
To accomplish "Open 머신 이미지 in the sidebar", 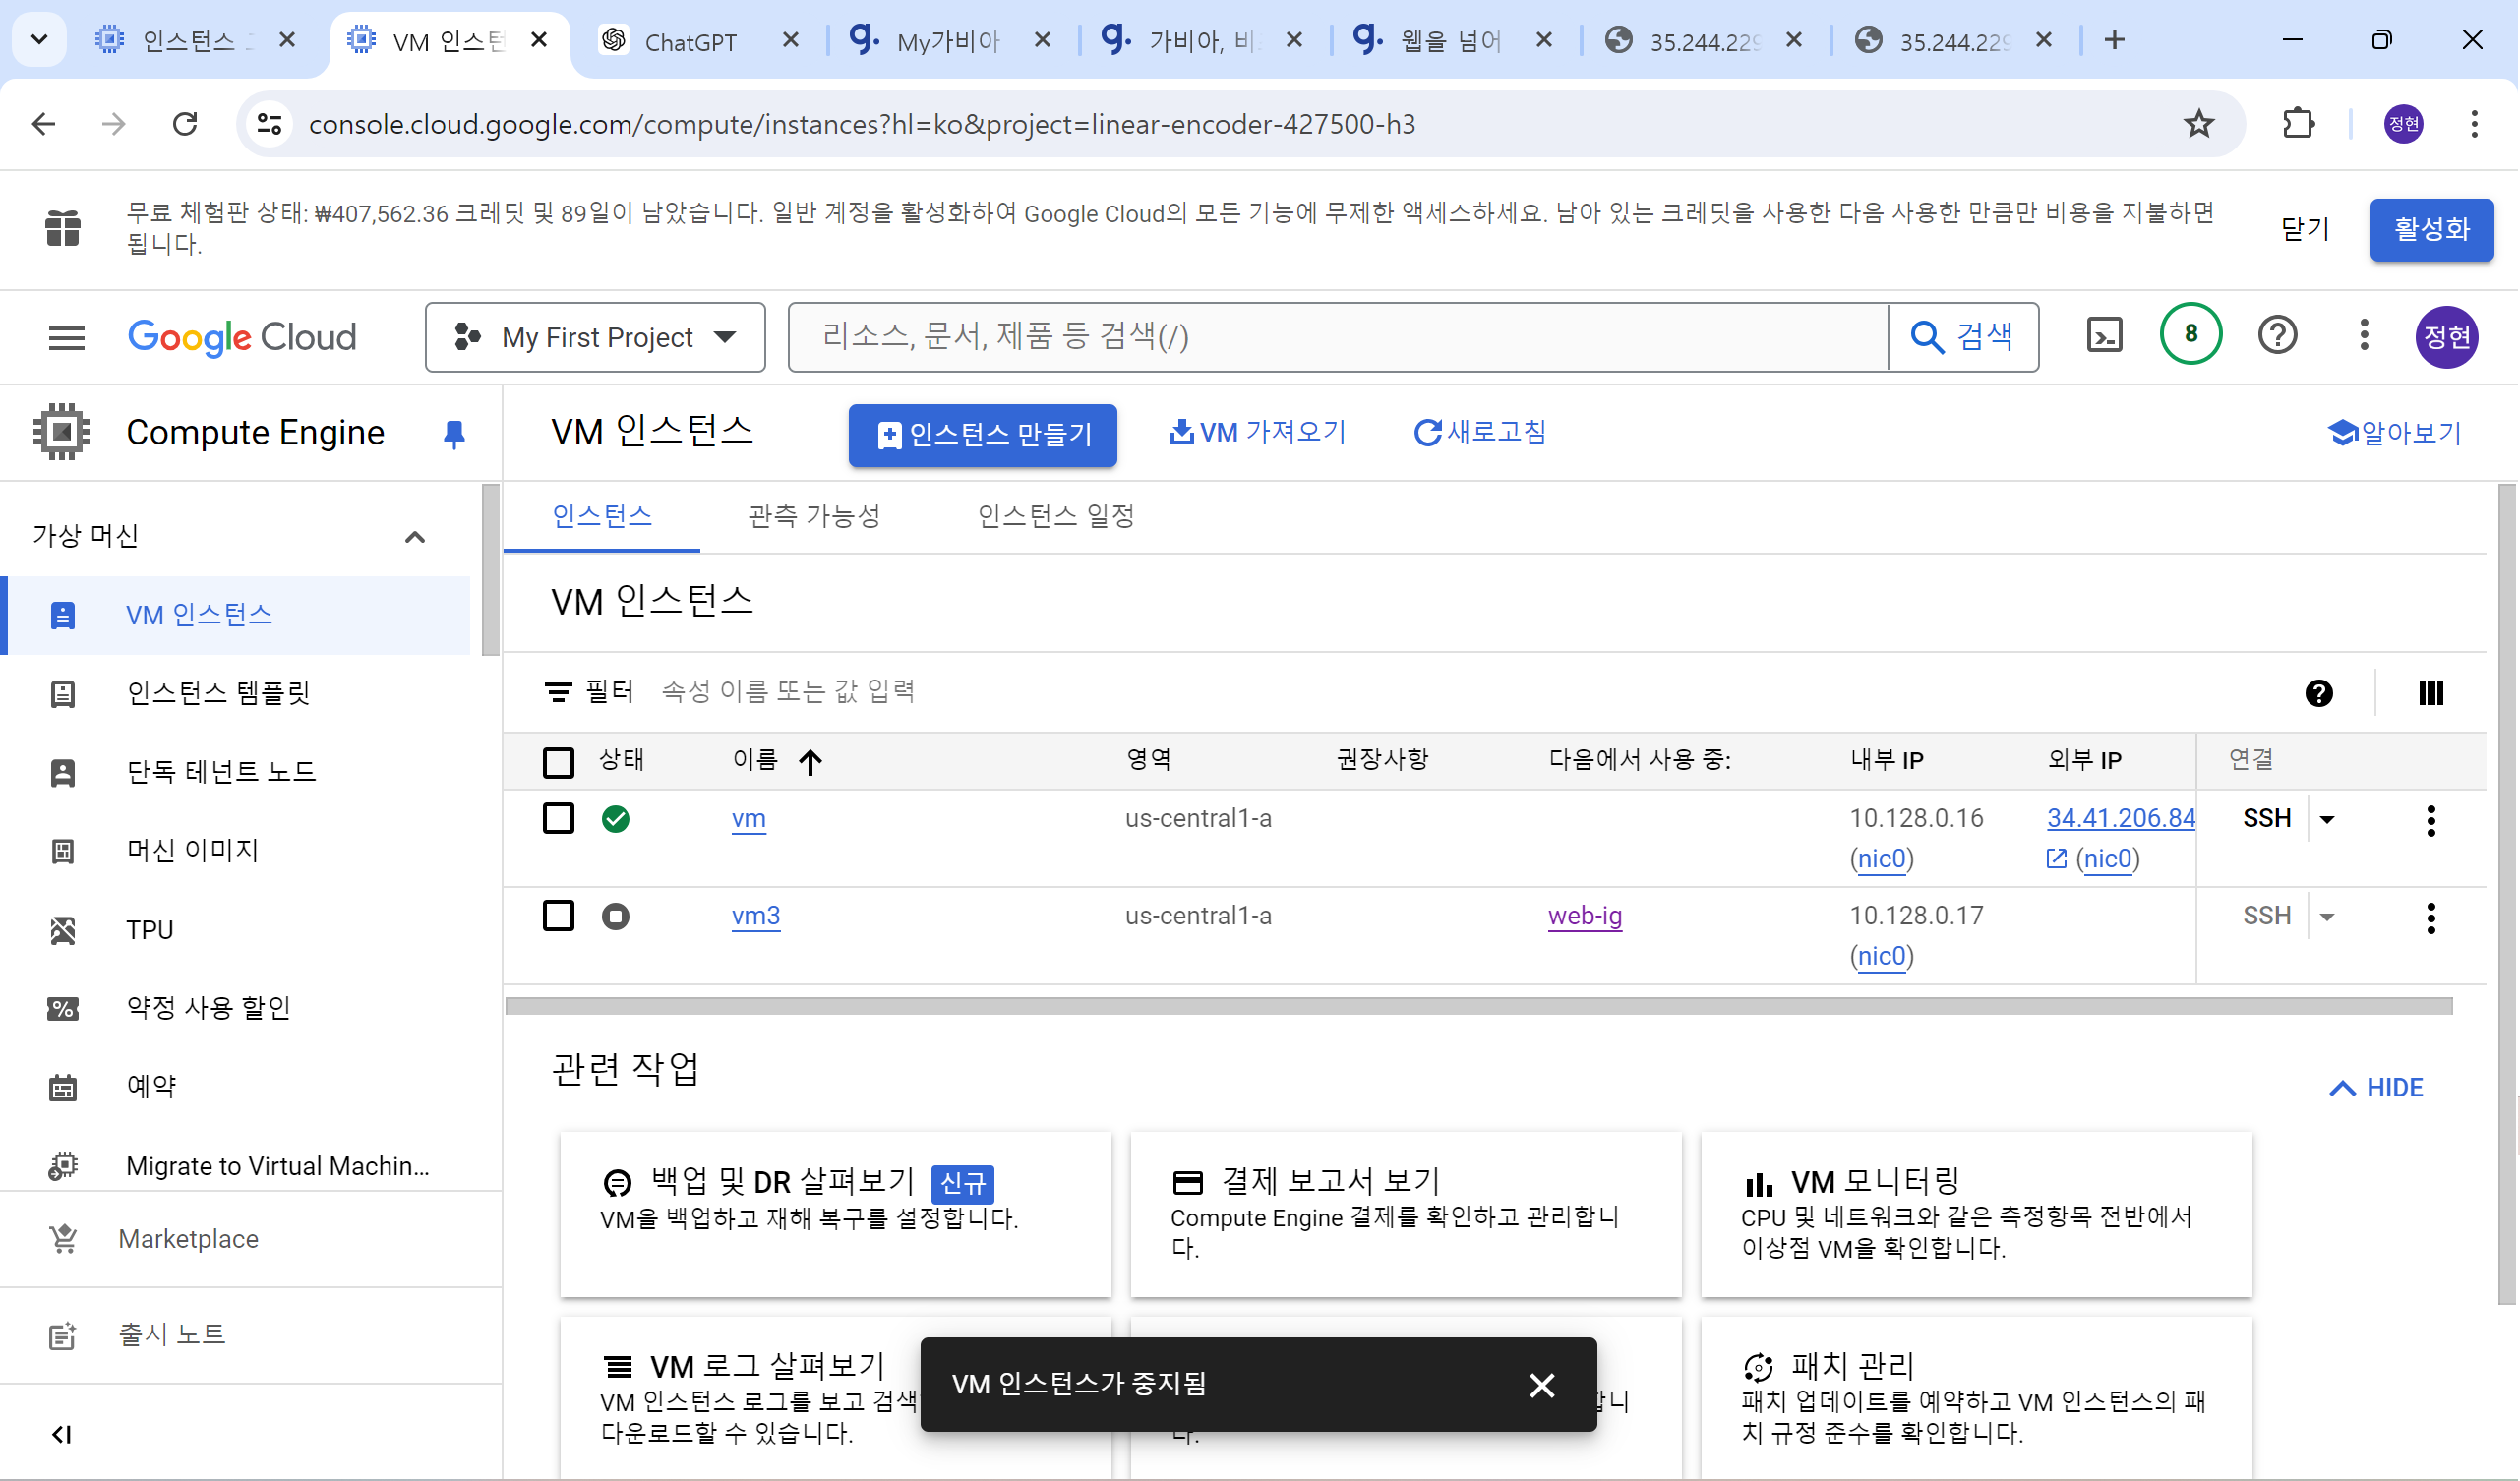I will (x=192, y=851).
